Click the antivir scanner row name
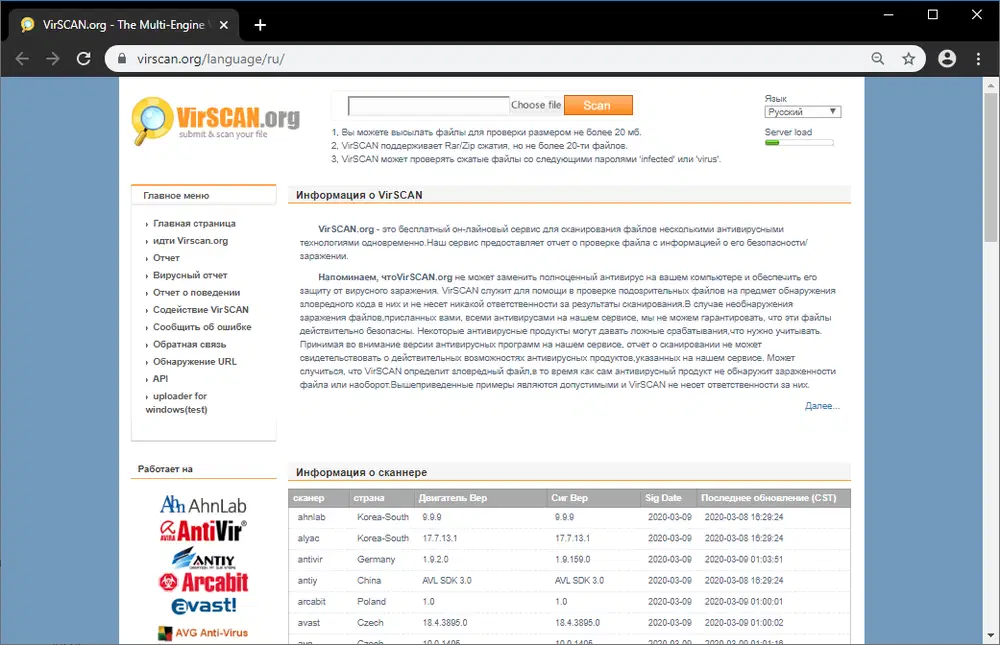Screen dimensions: 1000x645 [x=310, y=559]
